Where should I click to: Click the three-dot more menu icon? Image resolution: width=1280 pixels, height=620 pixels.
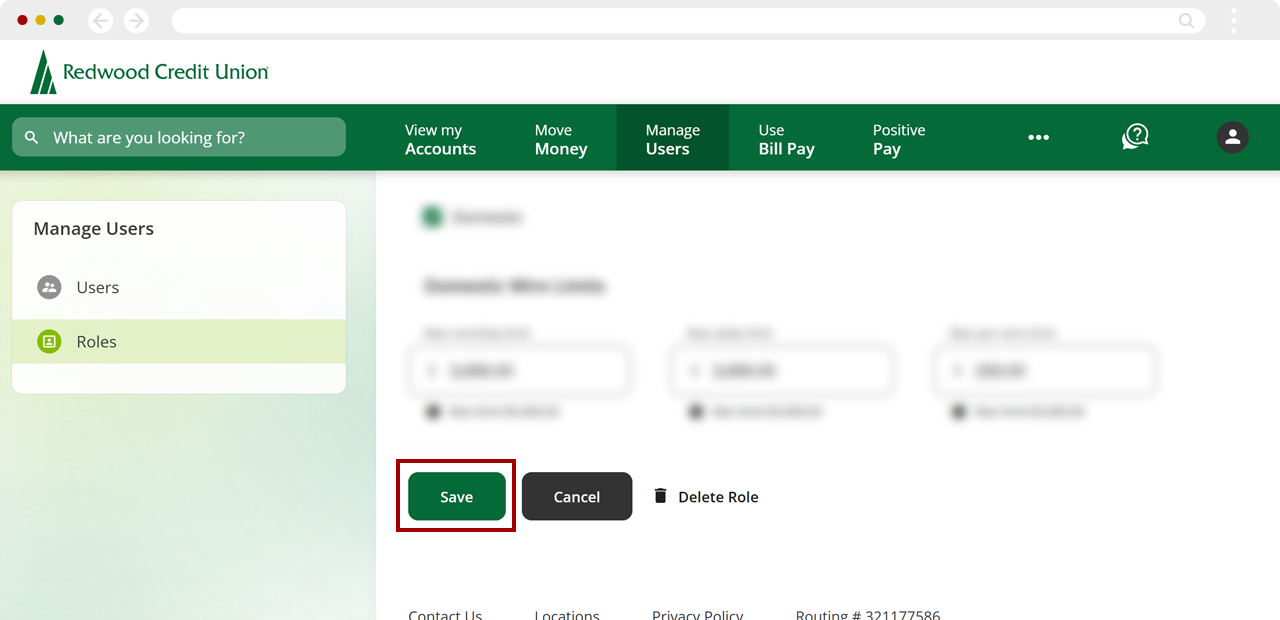point(1039,138)
